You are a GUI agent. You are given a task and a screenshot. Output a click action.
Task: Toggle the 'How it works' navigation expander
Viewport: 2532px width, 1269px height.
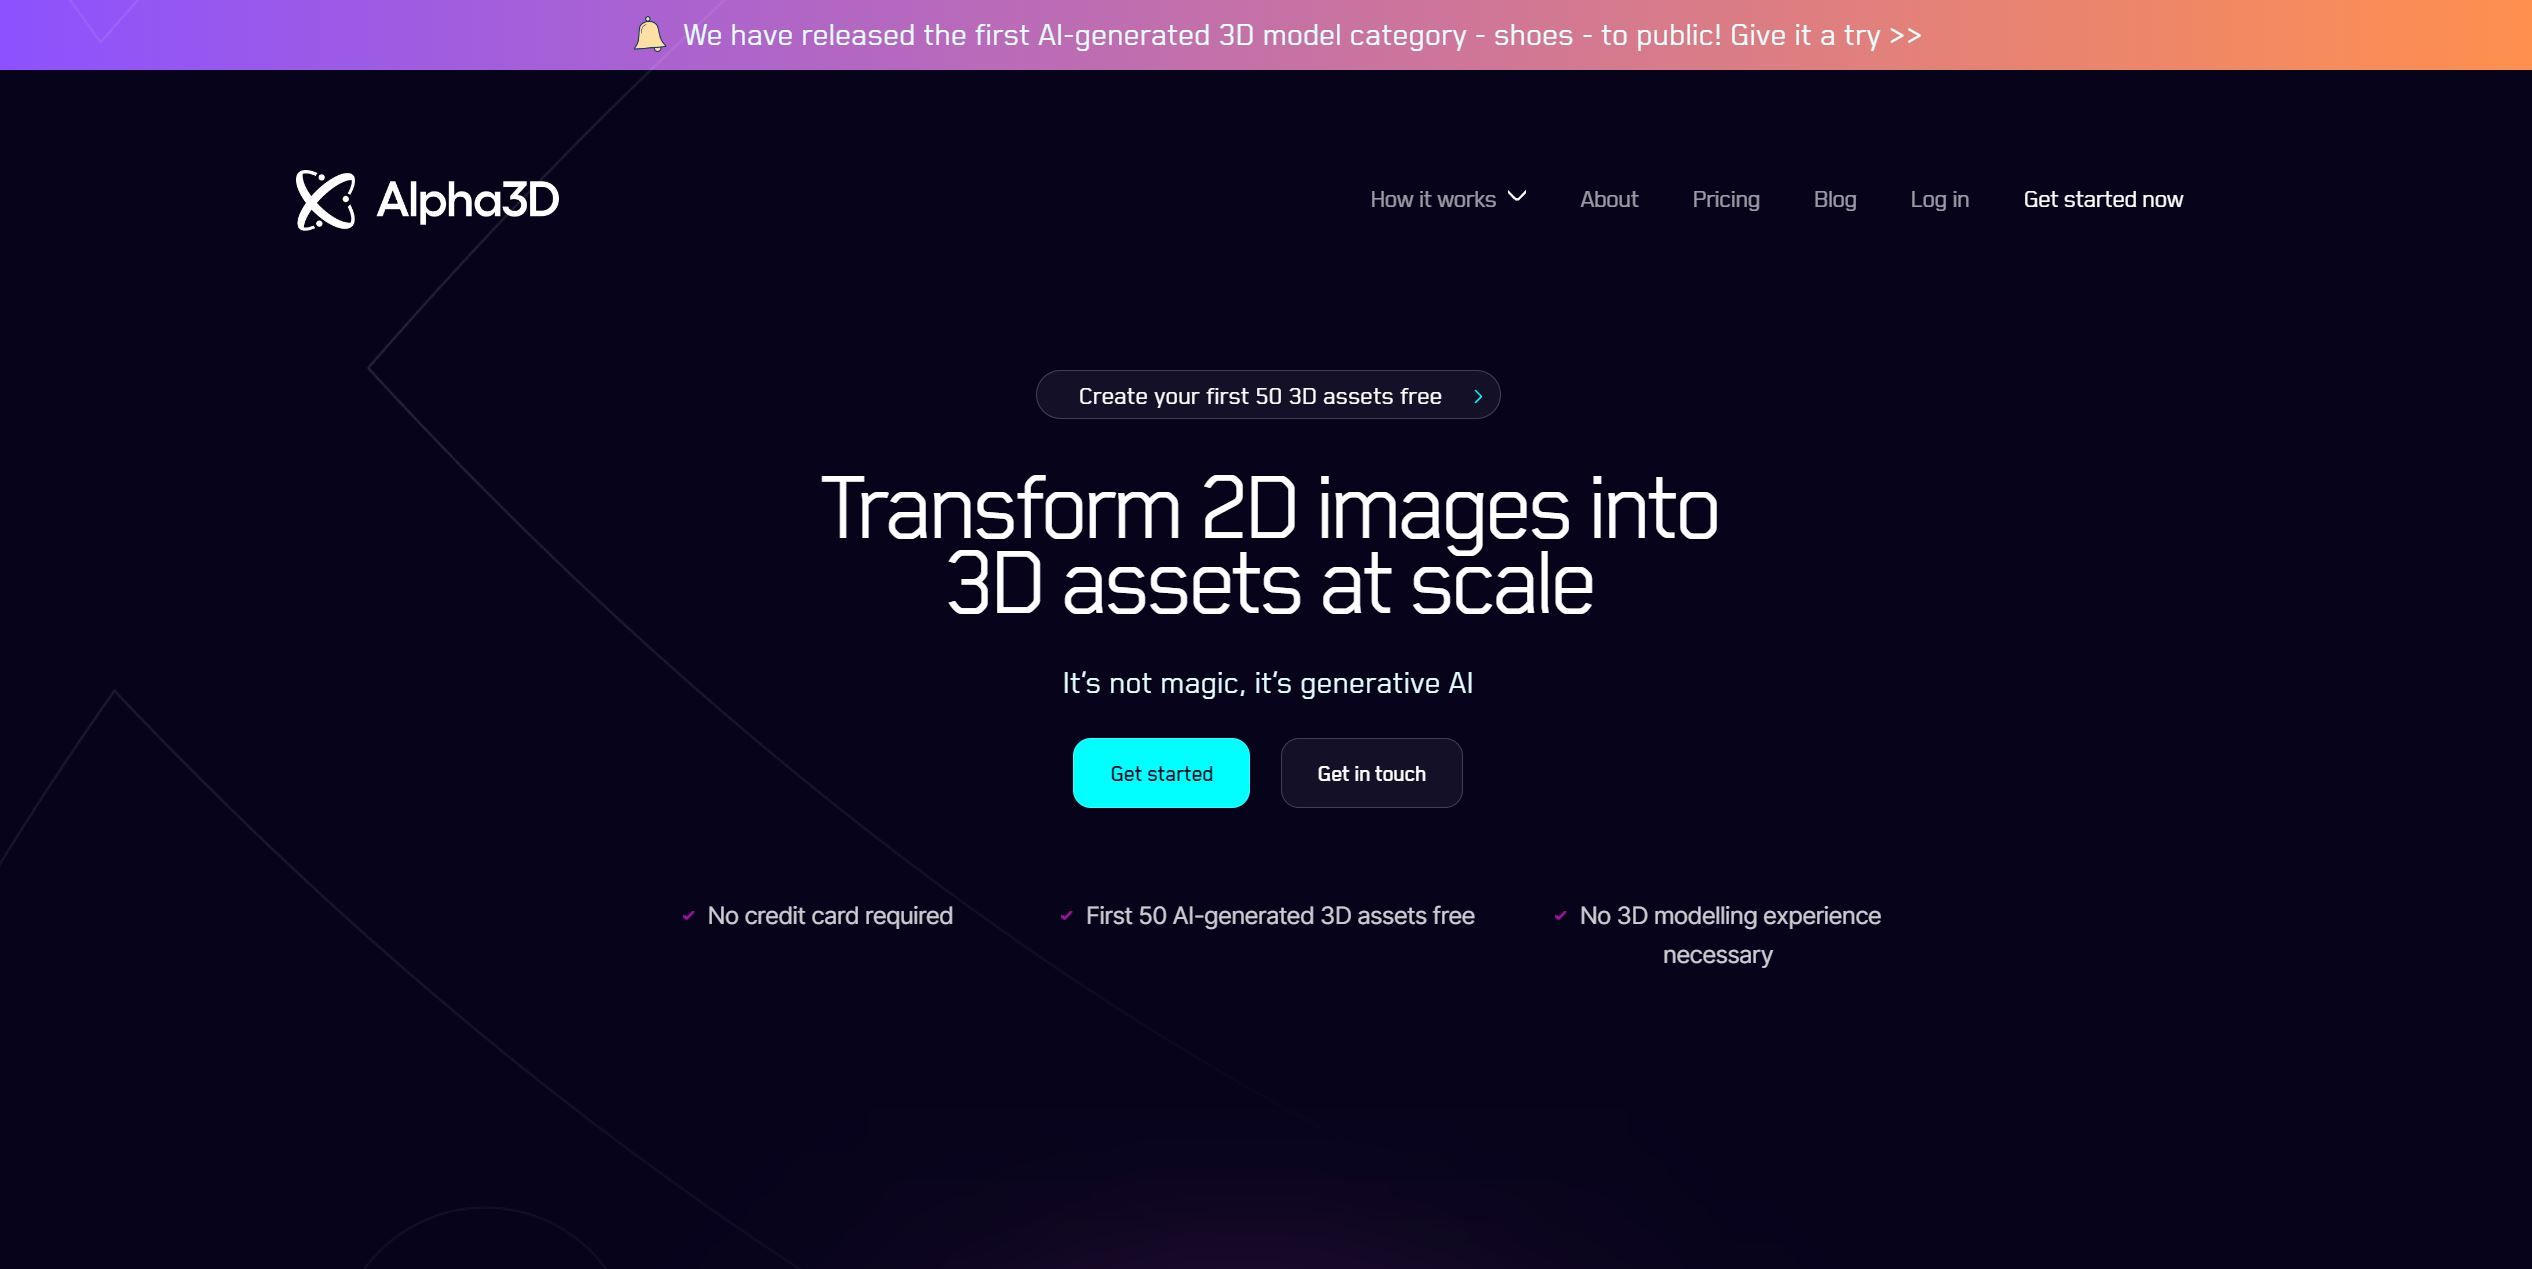click(x=1513, y=197)
